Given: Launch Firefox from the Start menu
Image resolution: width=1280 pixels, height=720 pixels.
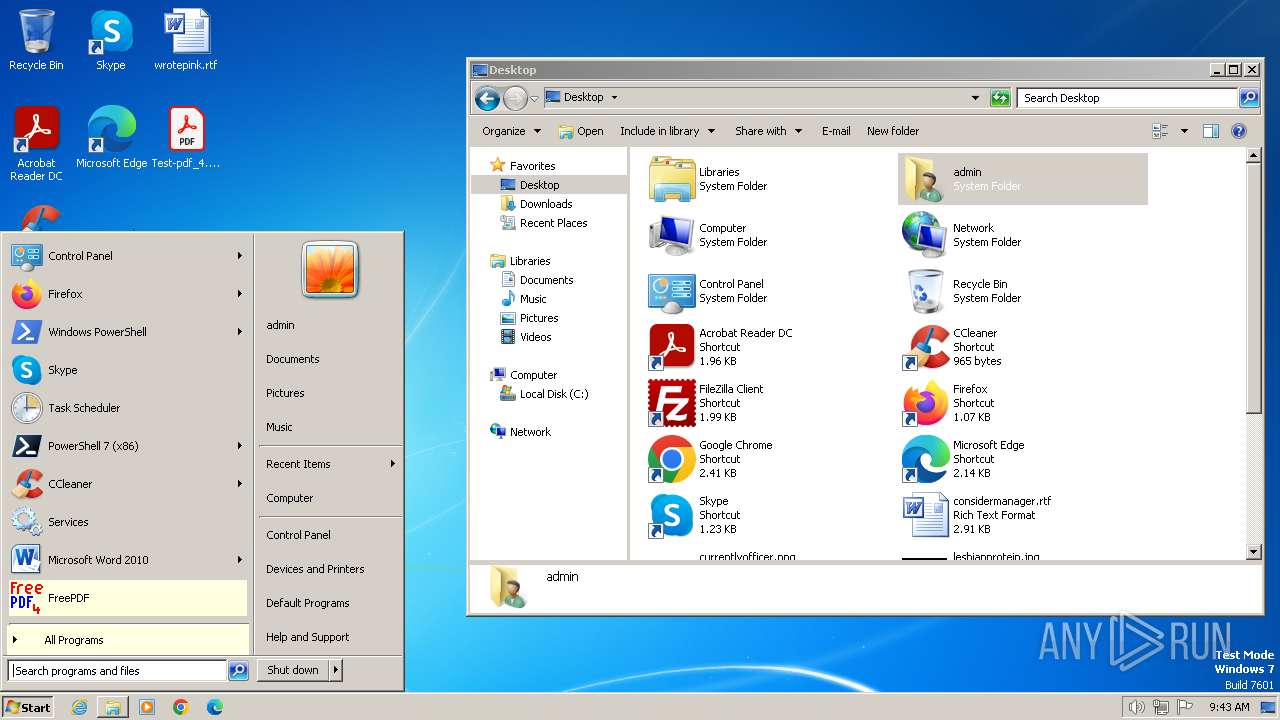Looking at the screenshot, I should [x=128, y=294].
